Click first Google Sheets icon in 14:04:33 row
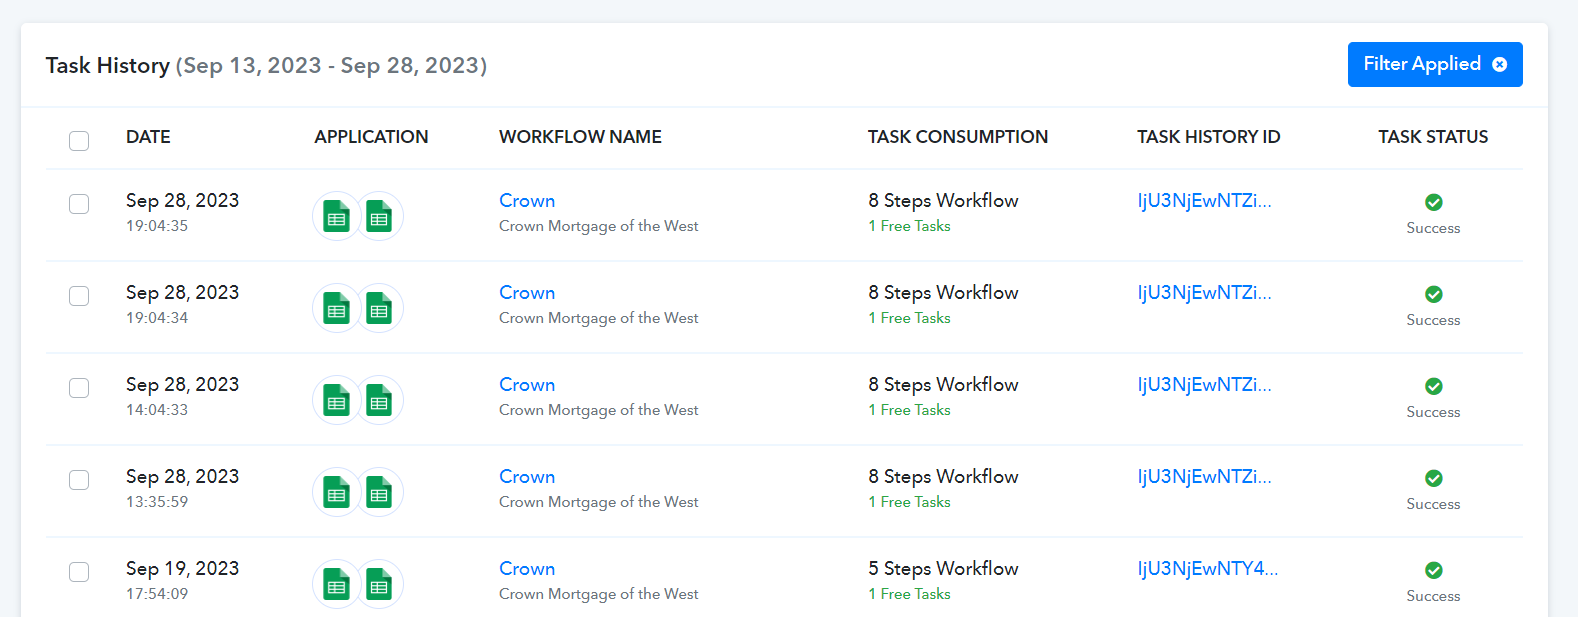 click(336, 400)
